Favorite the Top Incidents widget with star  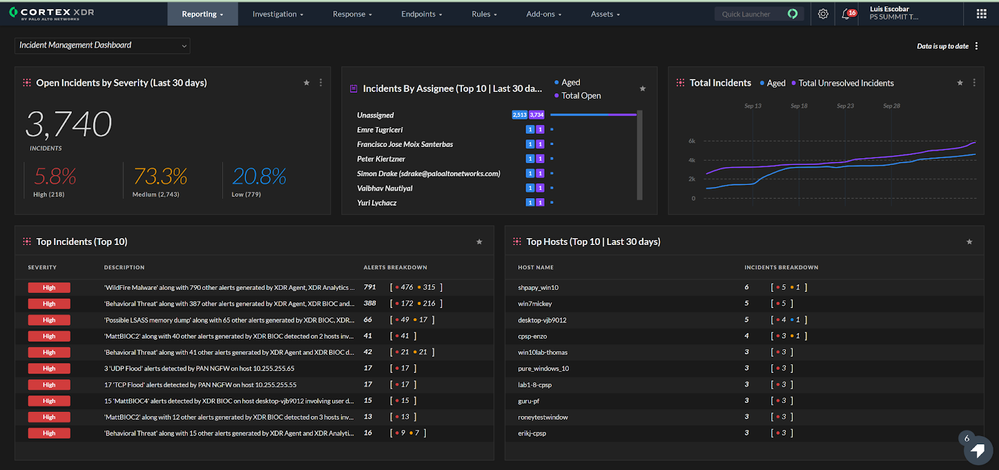click(x=479, y=241)
